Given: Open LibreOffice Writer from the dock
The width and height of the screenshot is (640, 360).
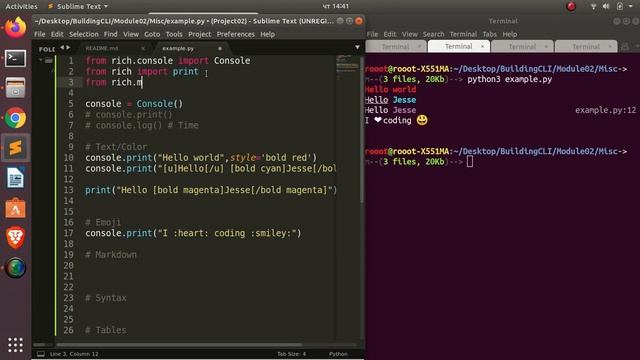Looking at the screenshot, I should (x=16, y=178).
